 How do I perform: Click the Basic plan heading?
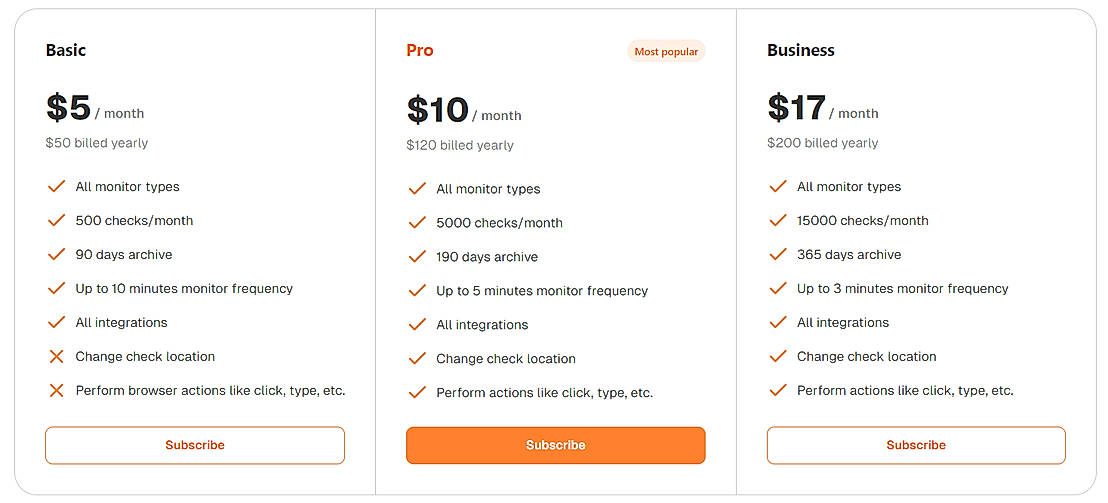pyautogui.click(x=66, y=50)
